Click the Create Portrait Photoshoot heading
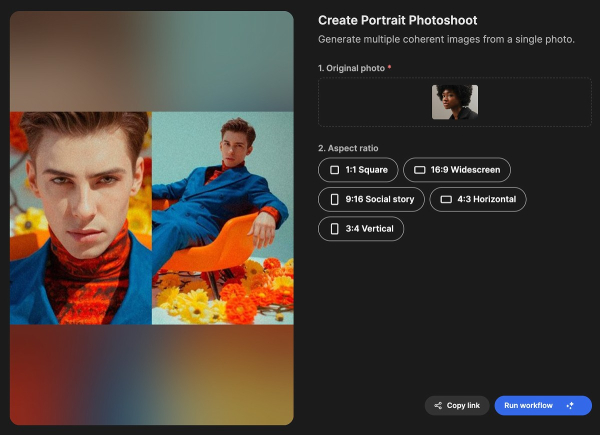The image size is (600, 435). click(398, 20)
